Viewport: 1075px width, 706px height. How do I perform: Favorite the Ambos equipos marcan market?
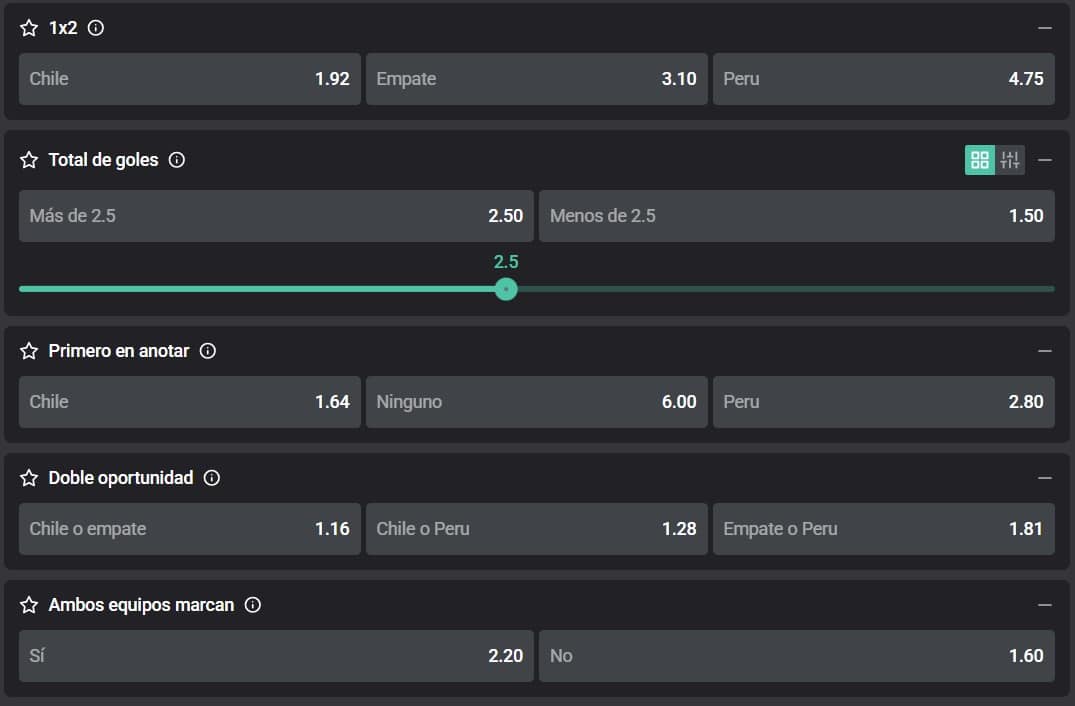point(29,605)
